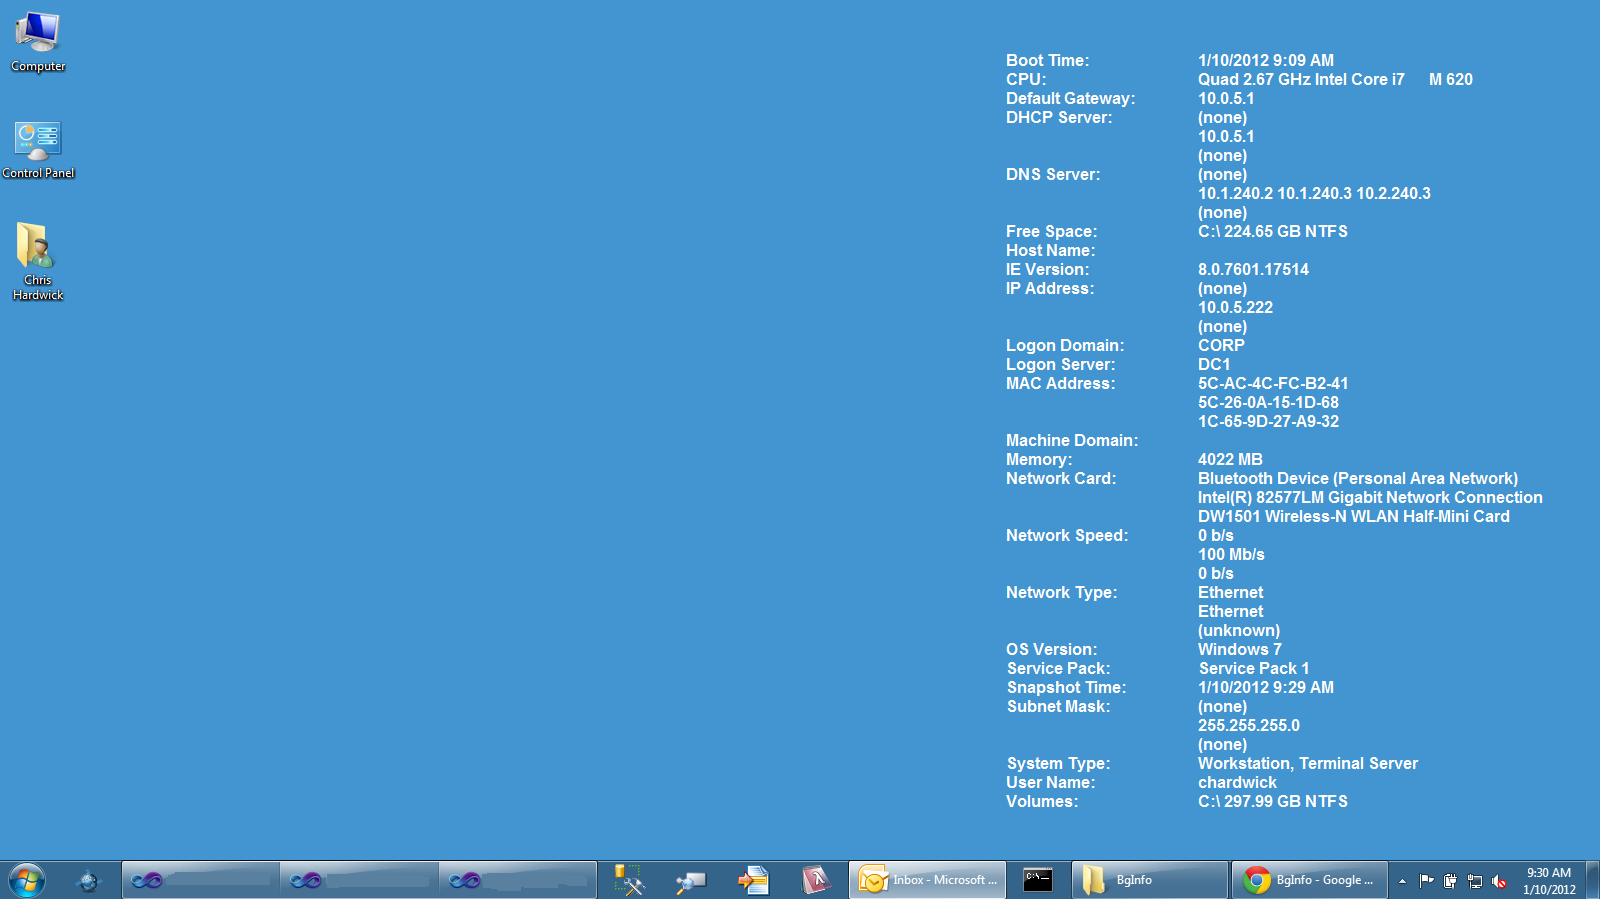Click the Logon Server value DC1

[1214, 364]
